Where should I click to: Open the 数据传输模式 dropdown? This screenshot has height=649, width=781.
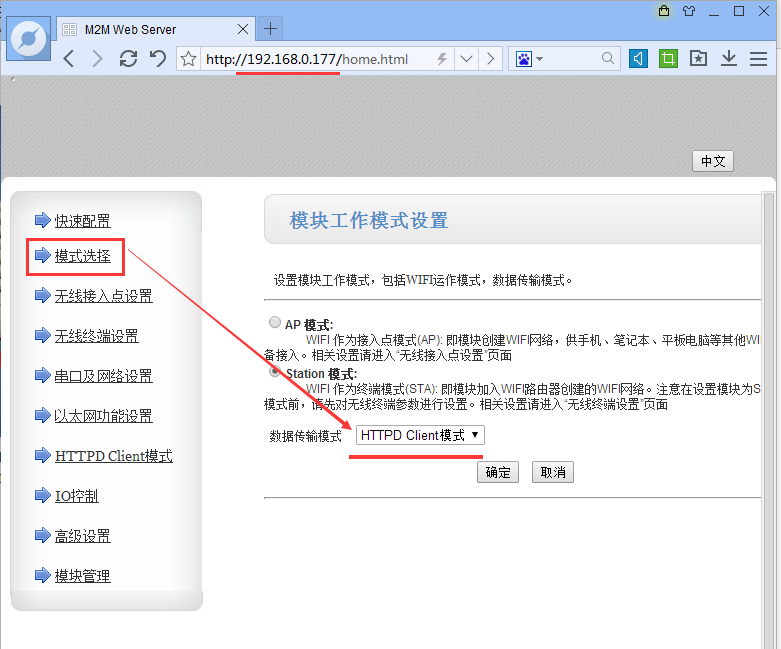(x=420, y=435)
